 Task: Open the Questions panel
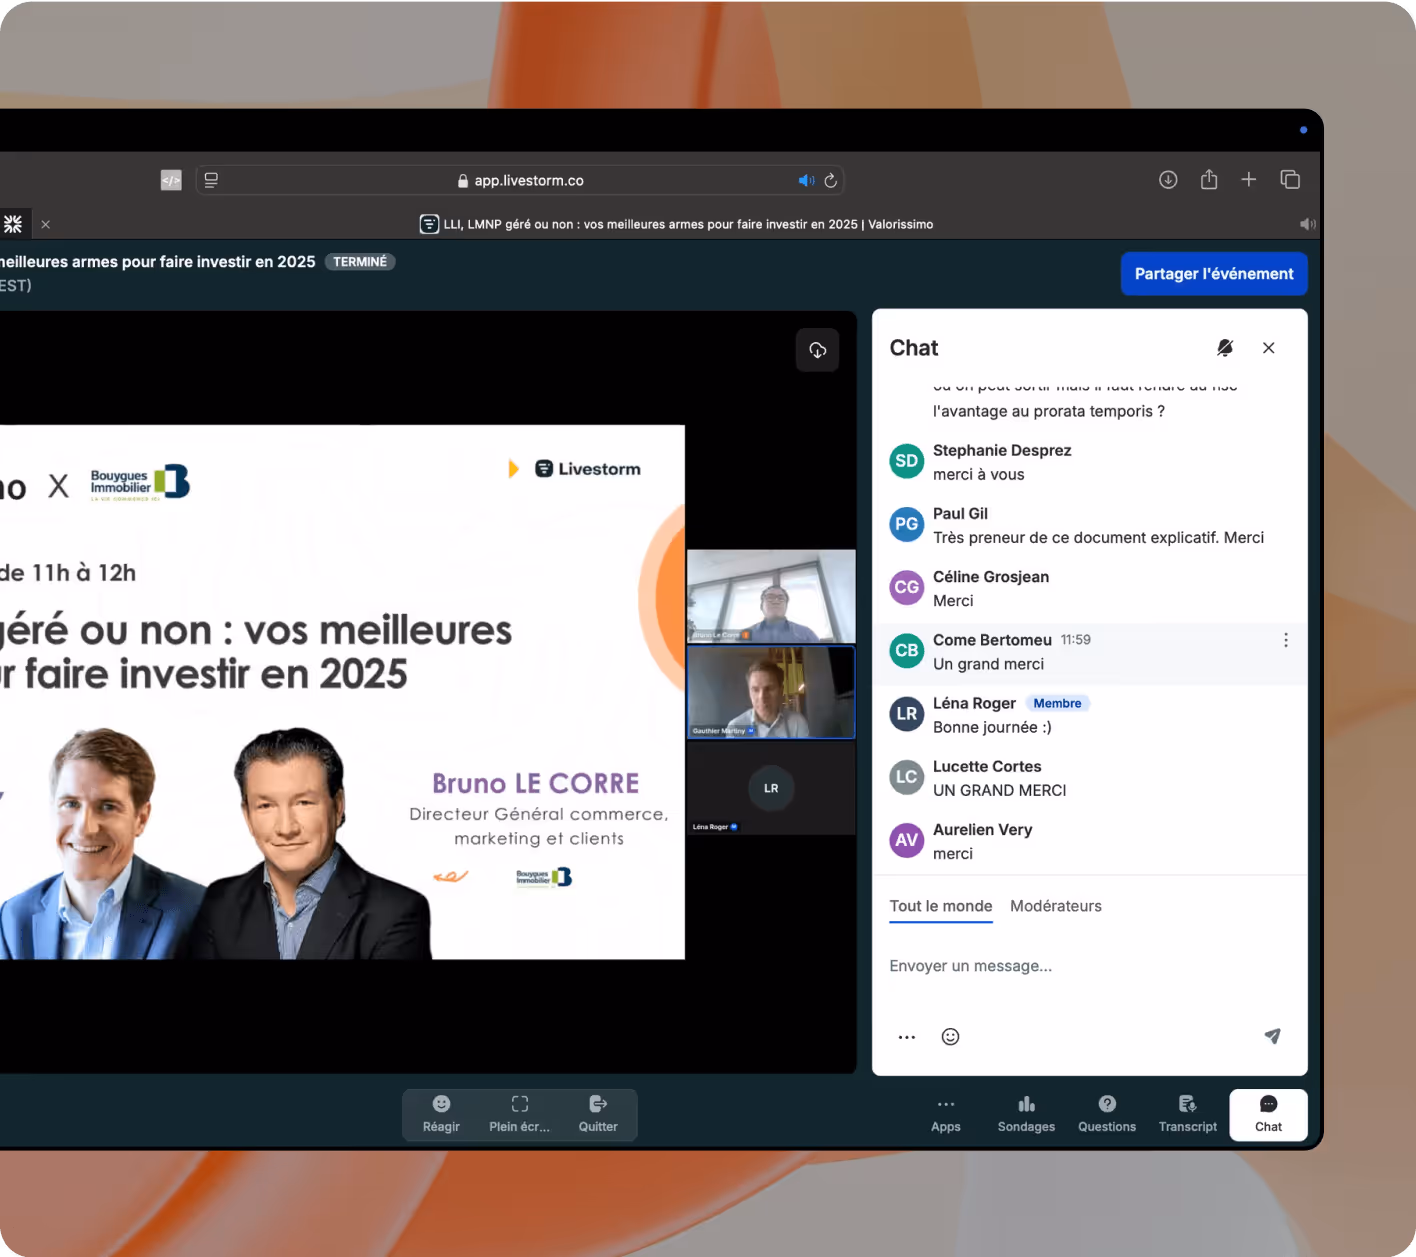(x=1107, y=1114)
